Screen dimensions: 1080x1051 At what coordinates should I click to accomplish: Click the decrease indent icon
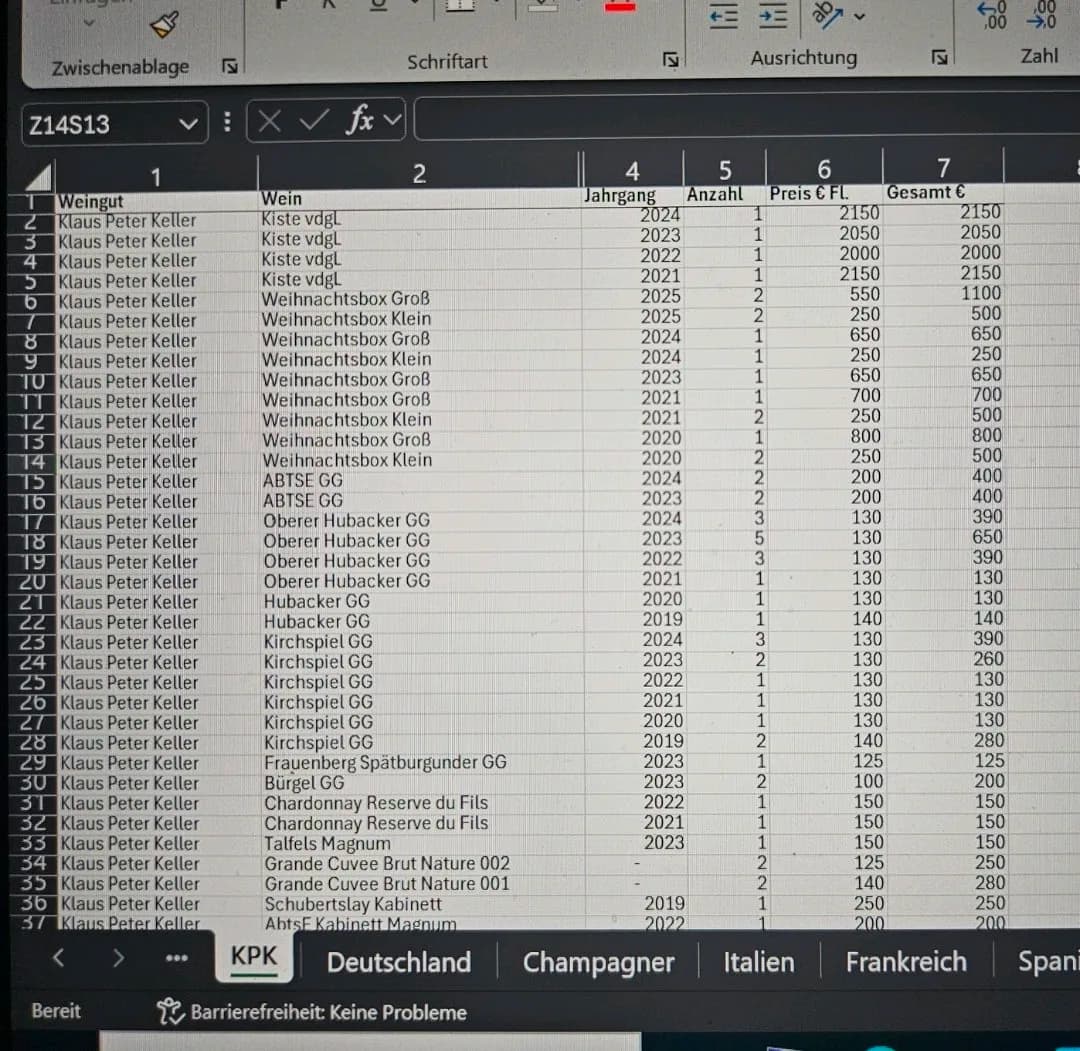(x=723, y=16)
